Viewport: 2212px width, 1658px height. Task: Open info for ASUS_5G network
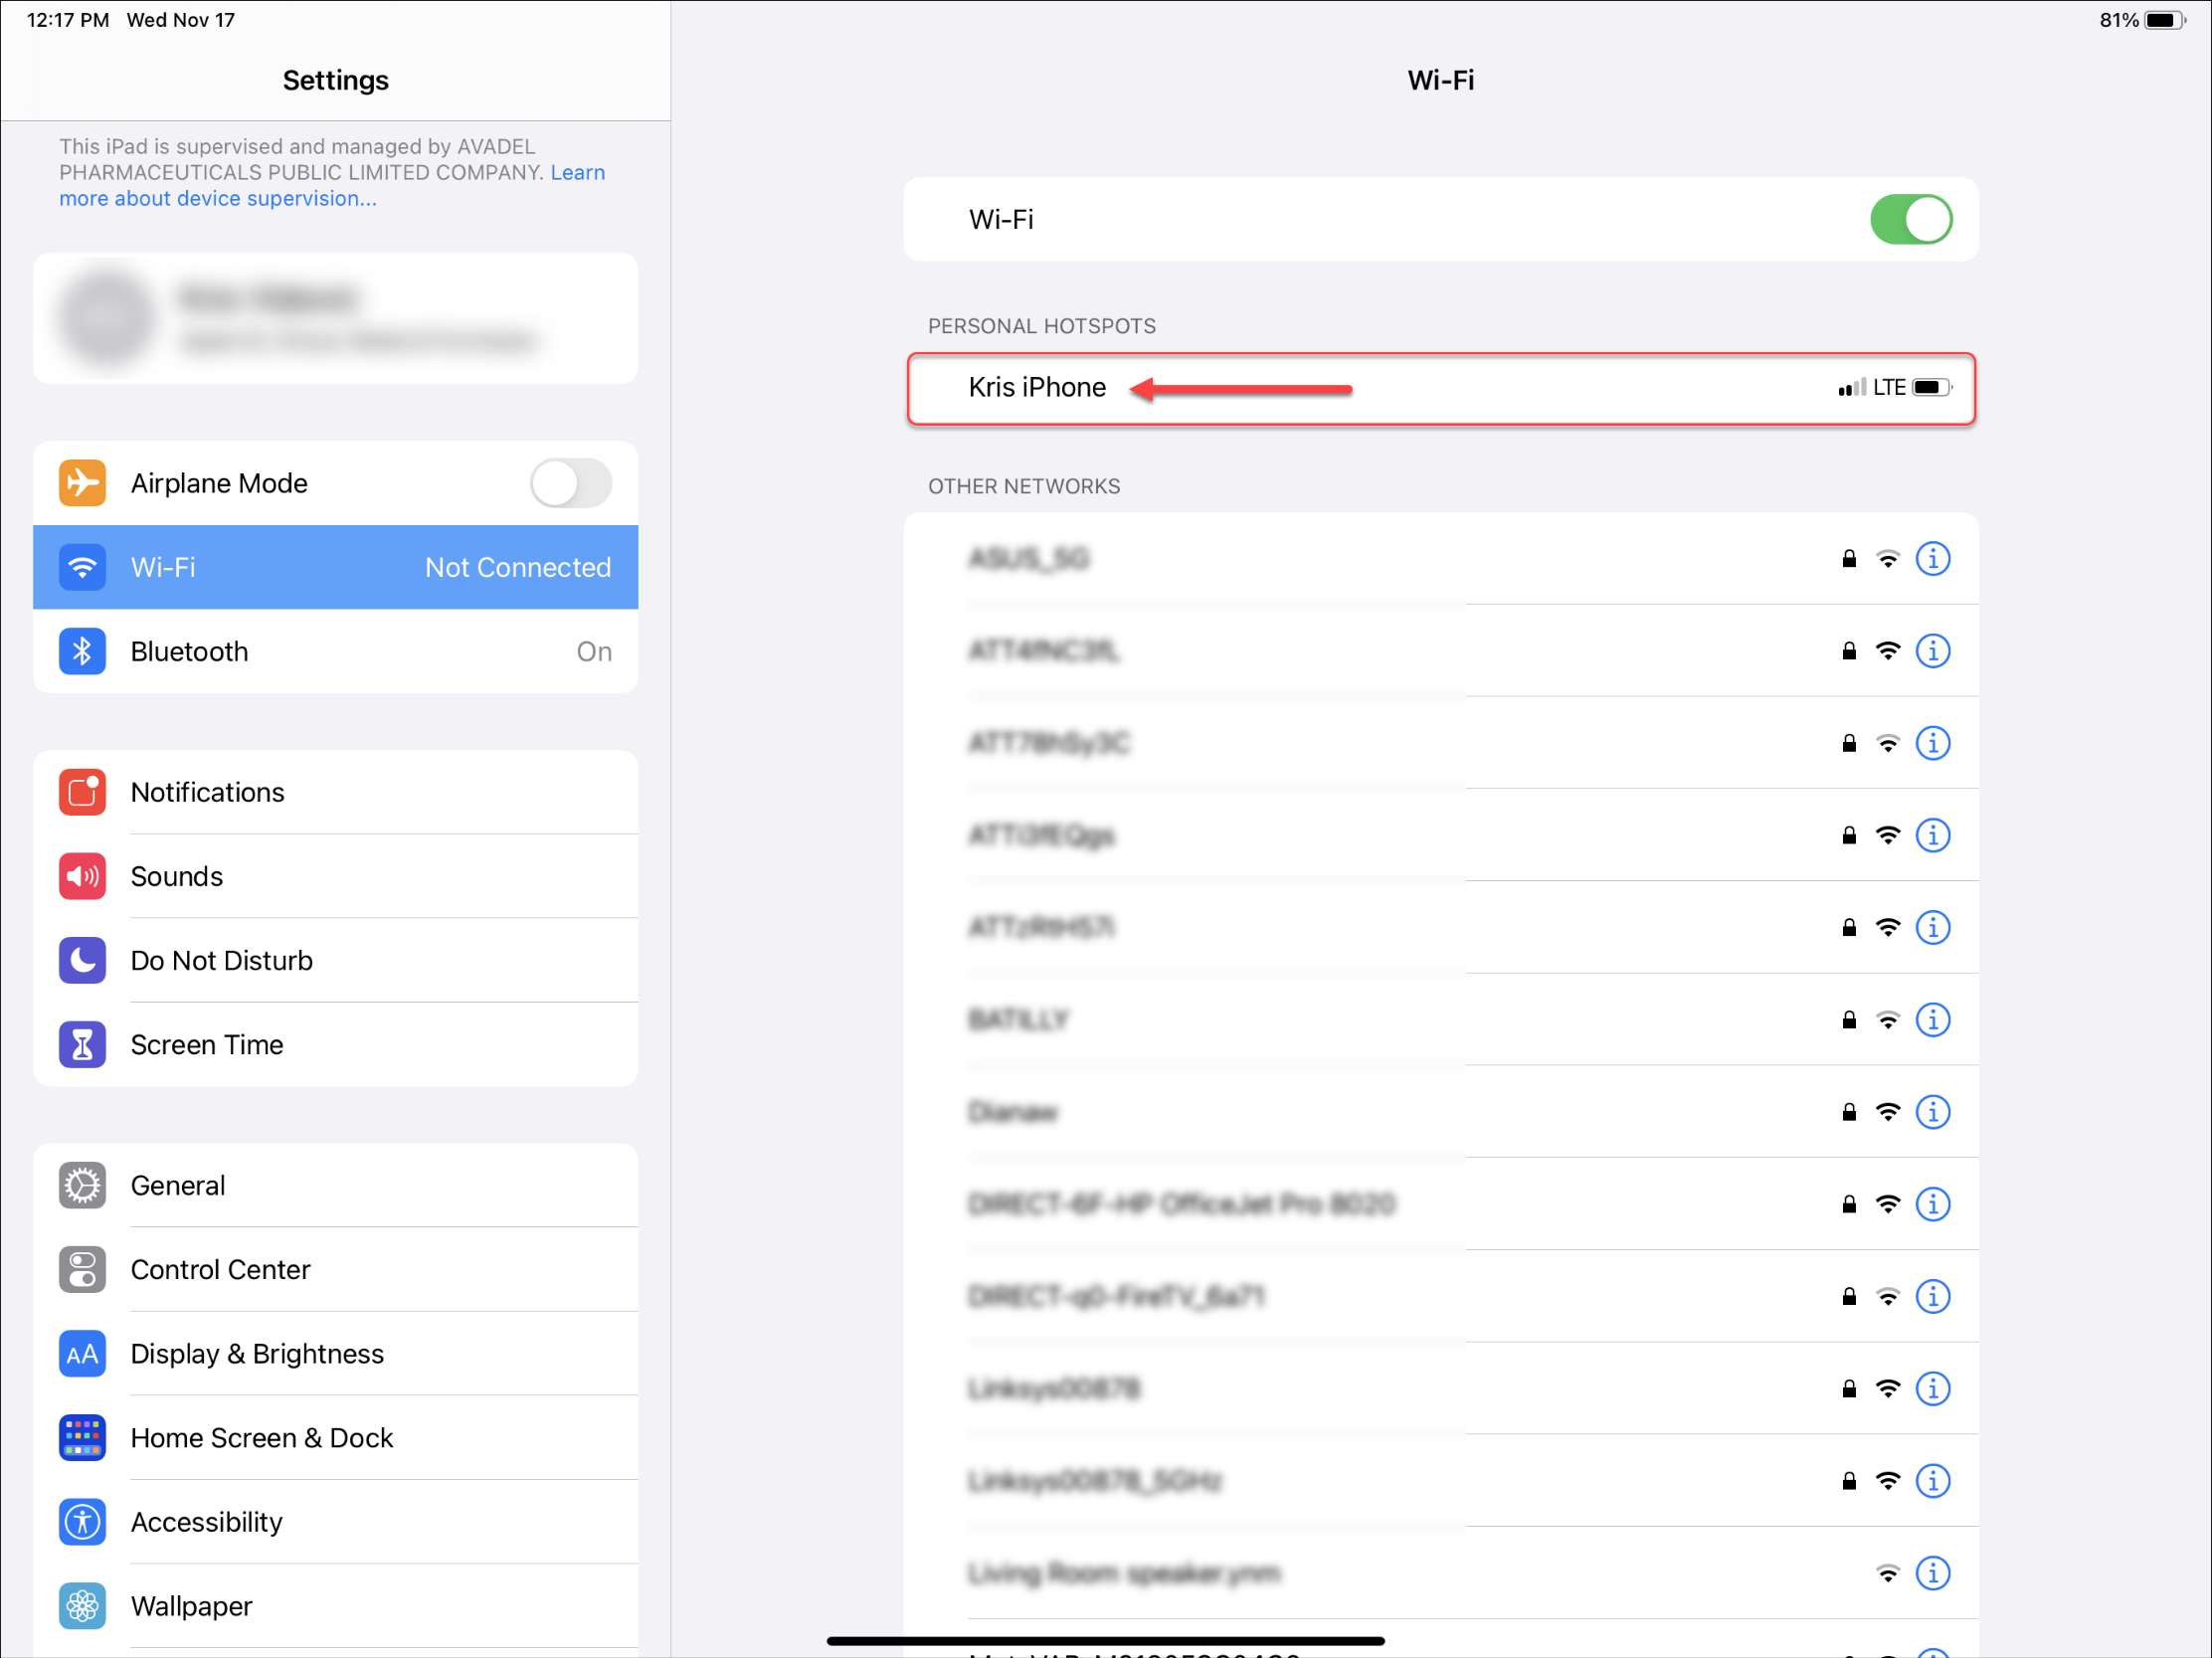point(1932,558)
